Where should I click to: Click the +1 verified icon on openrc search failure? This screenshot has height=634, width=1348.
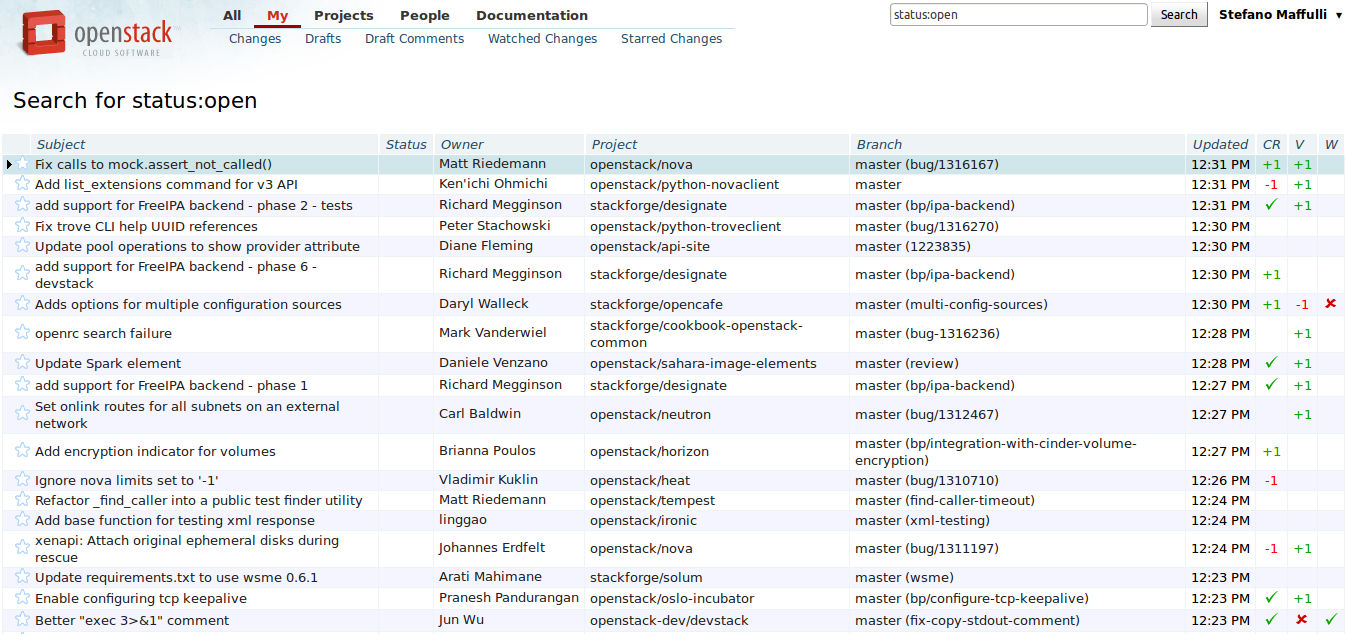(x=1301, y=333)
